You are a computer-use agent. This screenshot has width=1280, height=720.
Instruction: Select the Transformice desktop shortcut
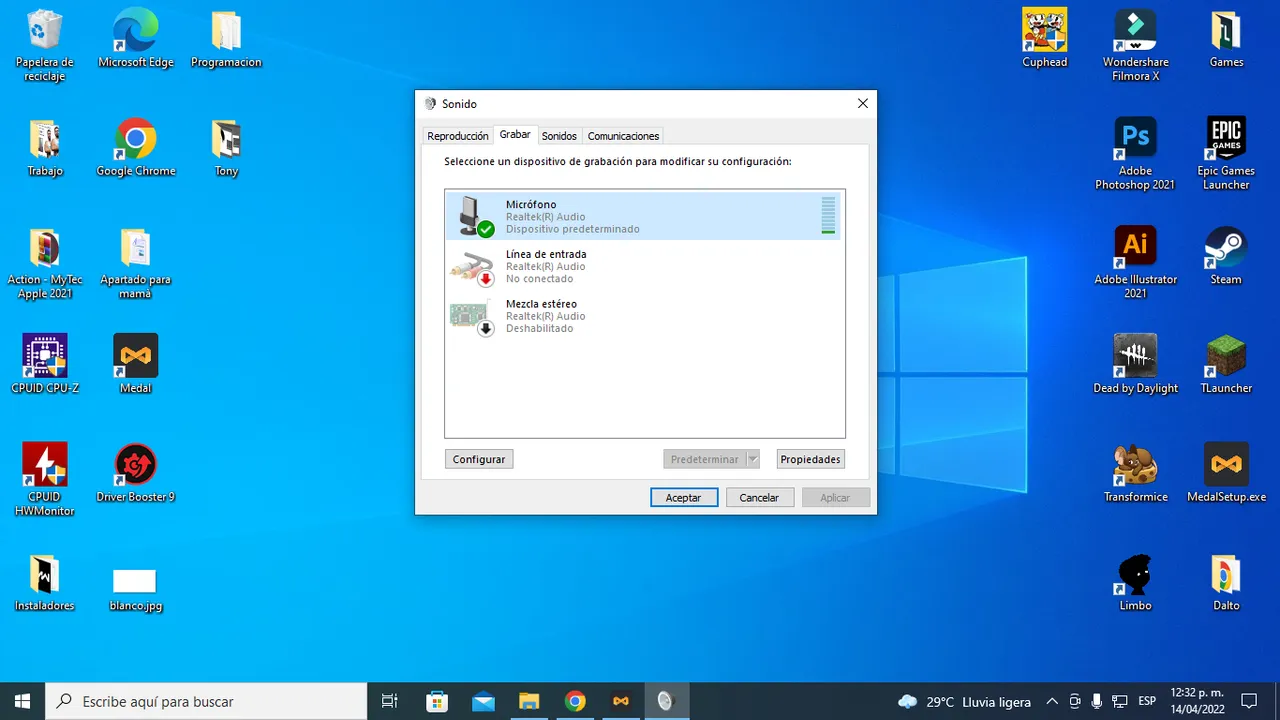pyautogui.click(x=1136, y=474)
